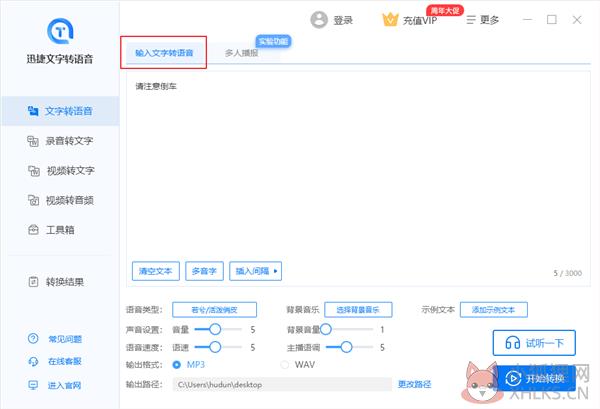Screen dimensions: 600x409
Task: Open 录音转文字 in sidebar
Action: pyautogui.click(x=60, y=141)
